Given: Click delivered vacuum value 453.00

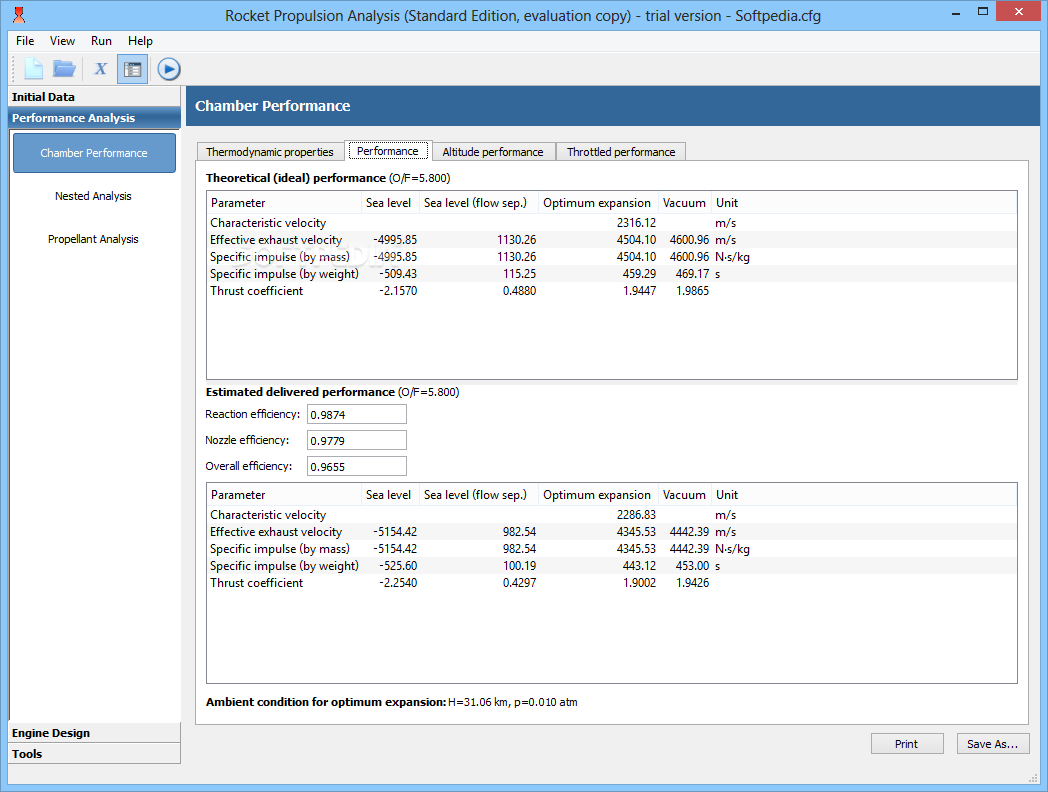Looking at the screenshot, I should click(692, 566).
